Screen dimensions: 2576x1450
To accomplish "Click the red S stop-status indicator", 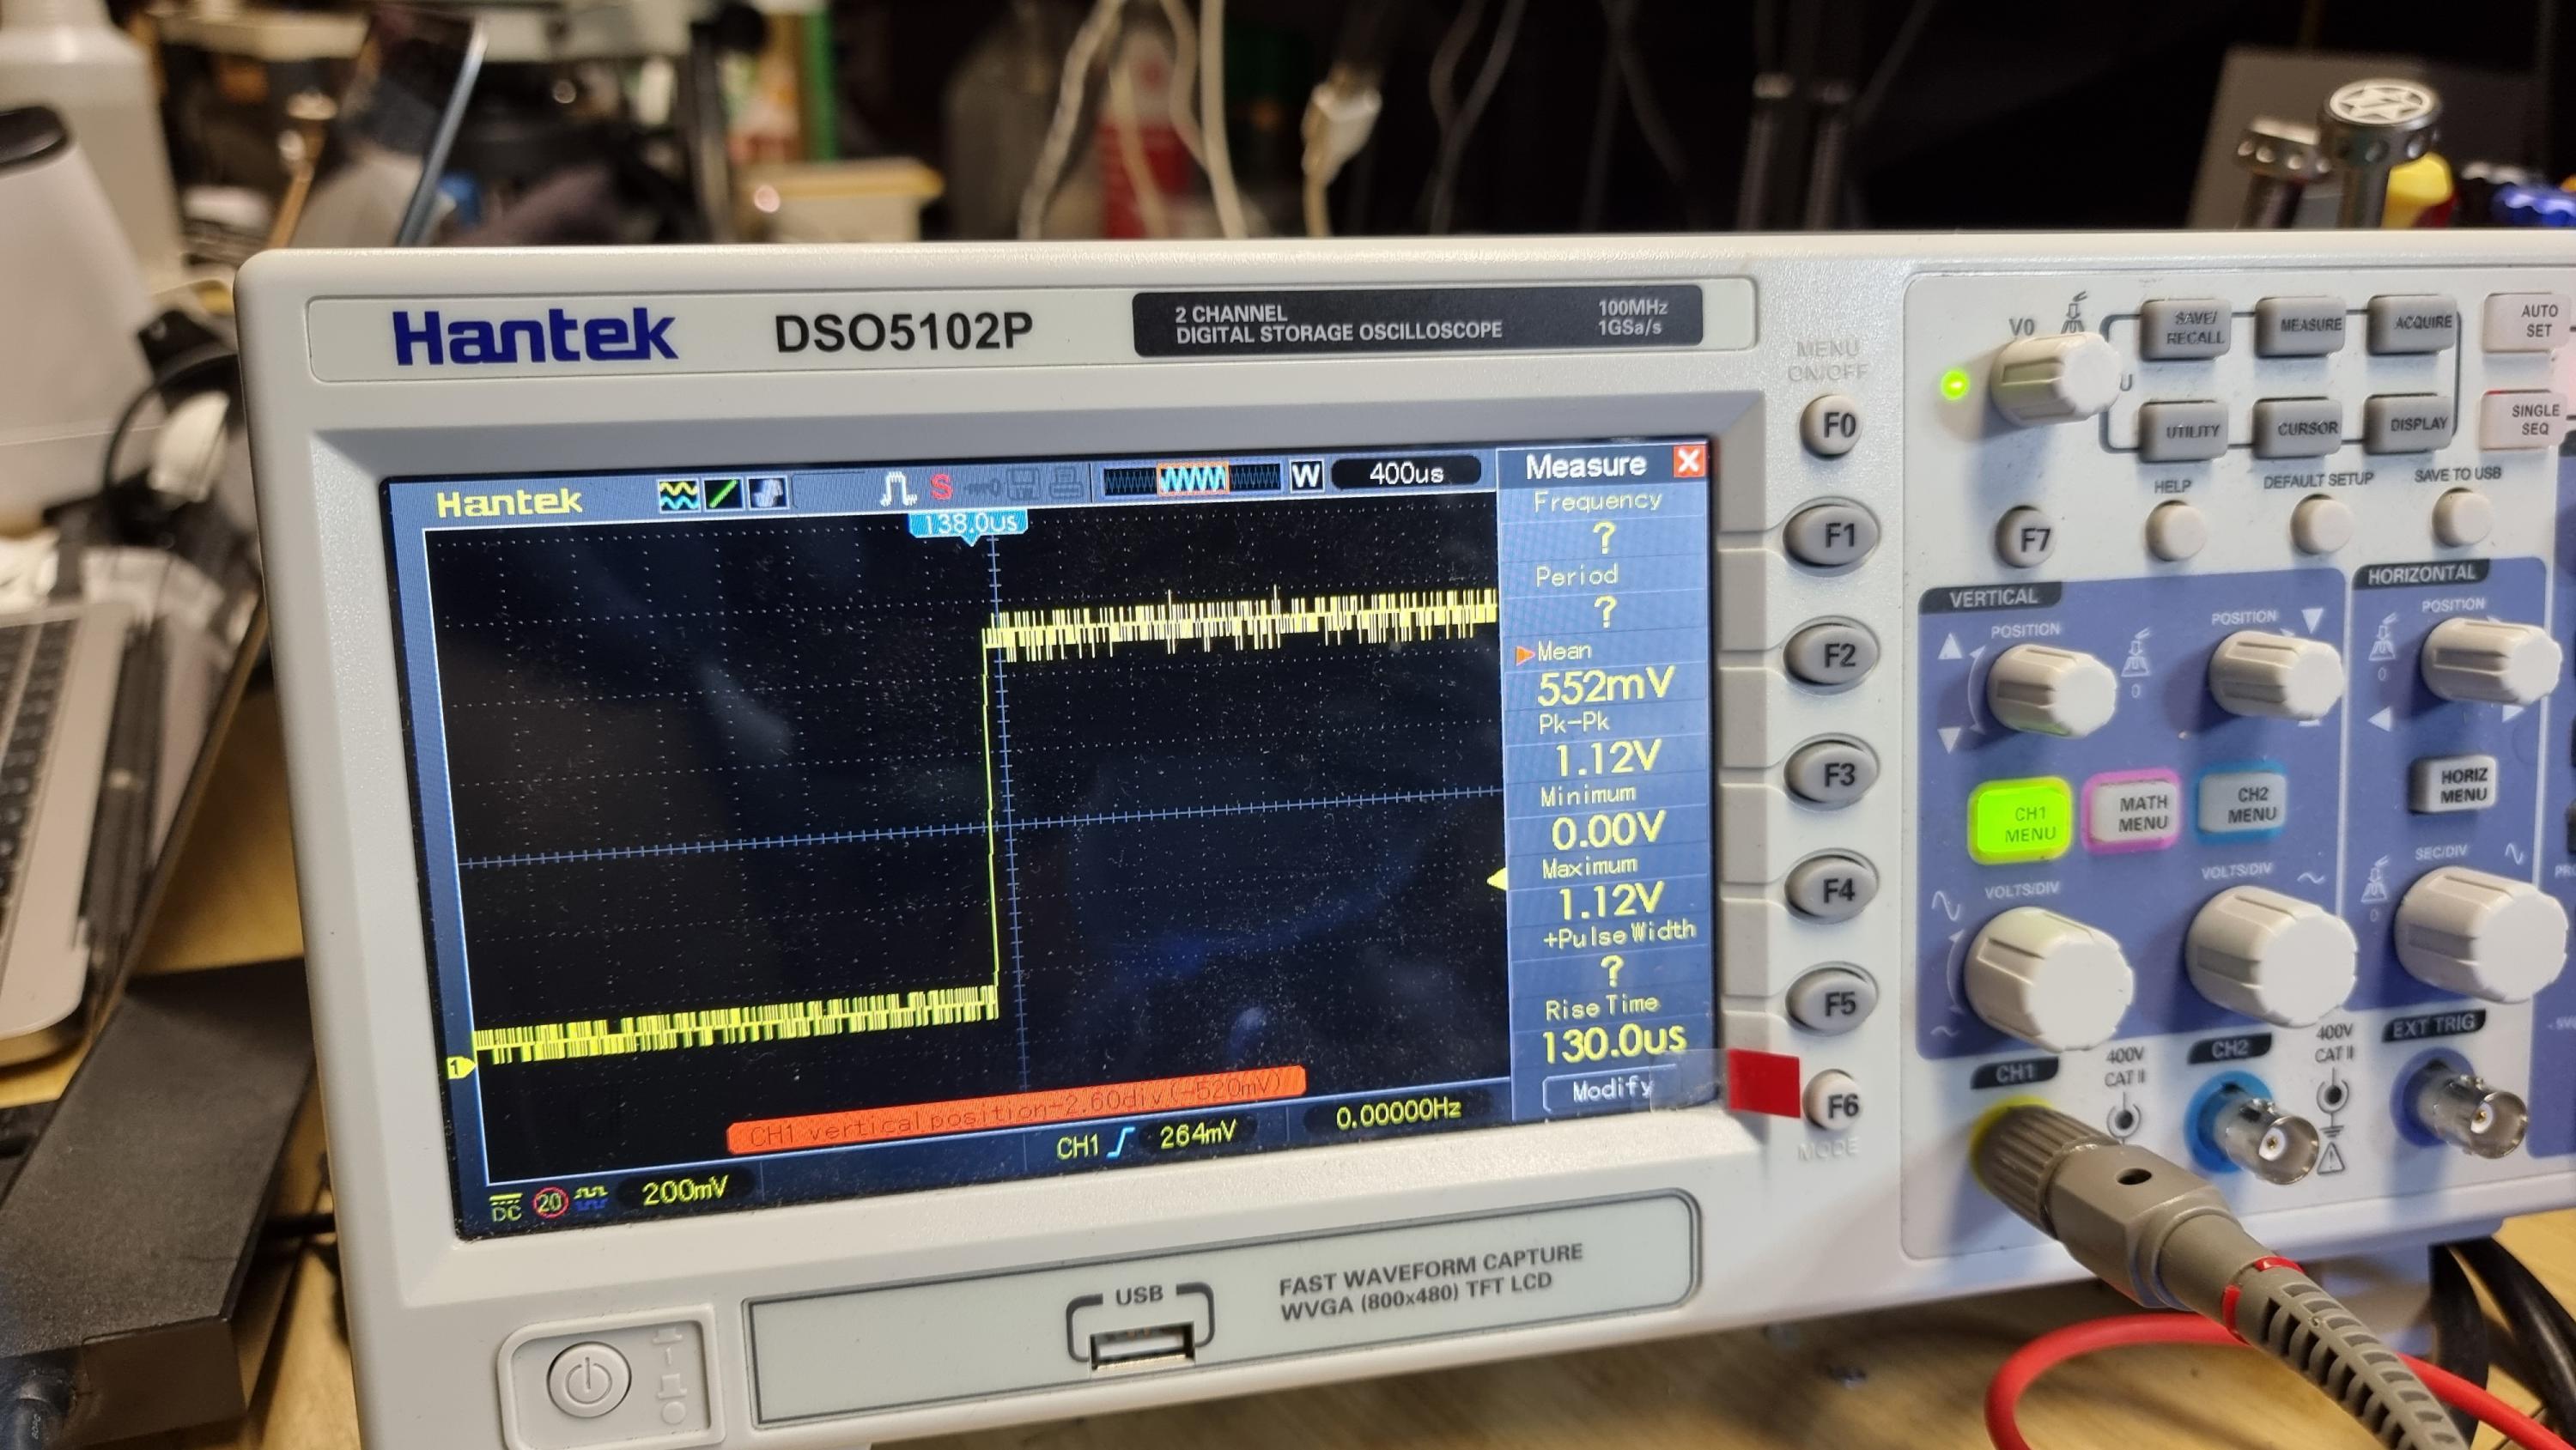I will (941, 487).
